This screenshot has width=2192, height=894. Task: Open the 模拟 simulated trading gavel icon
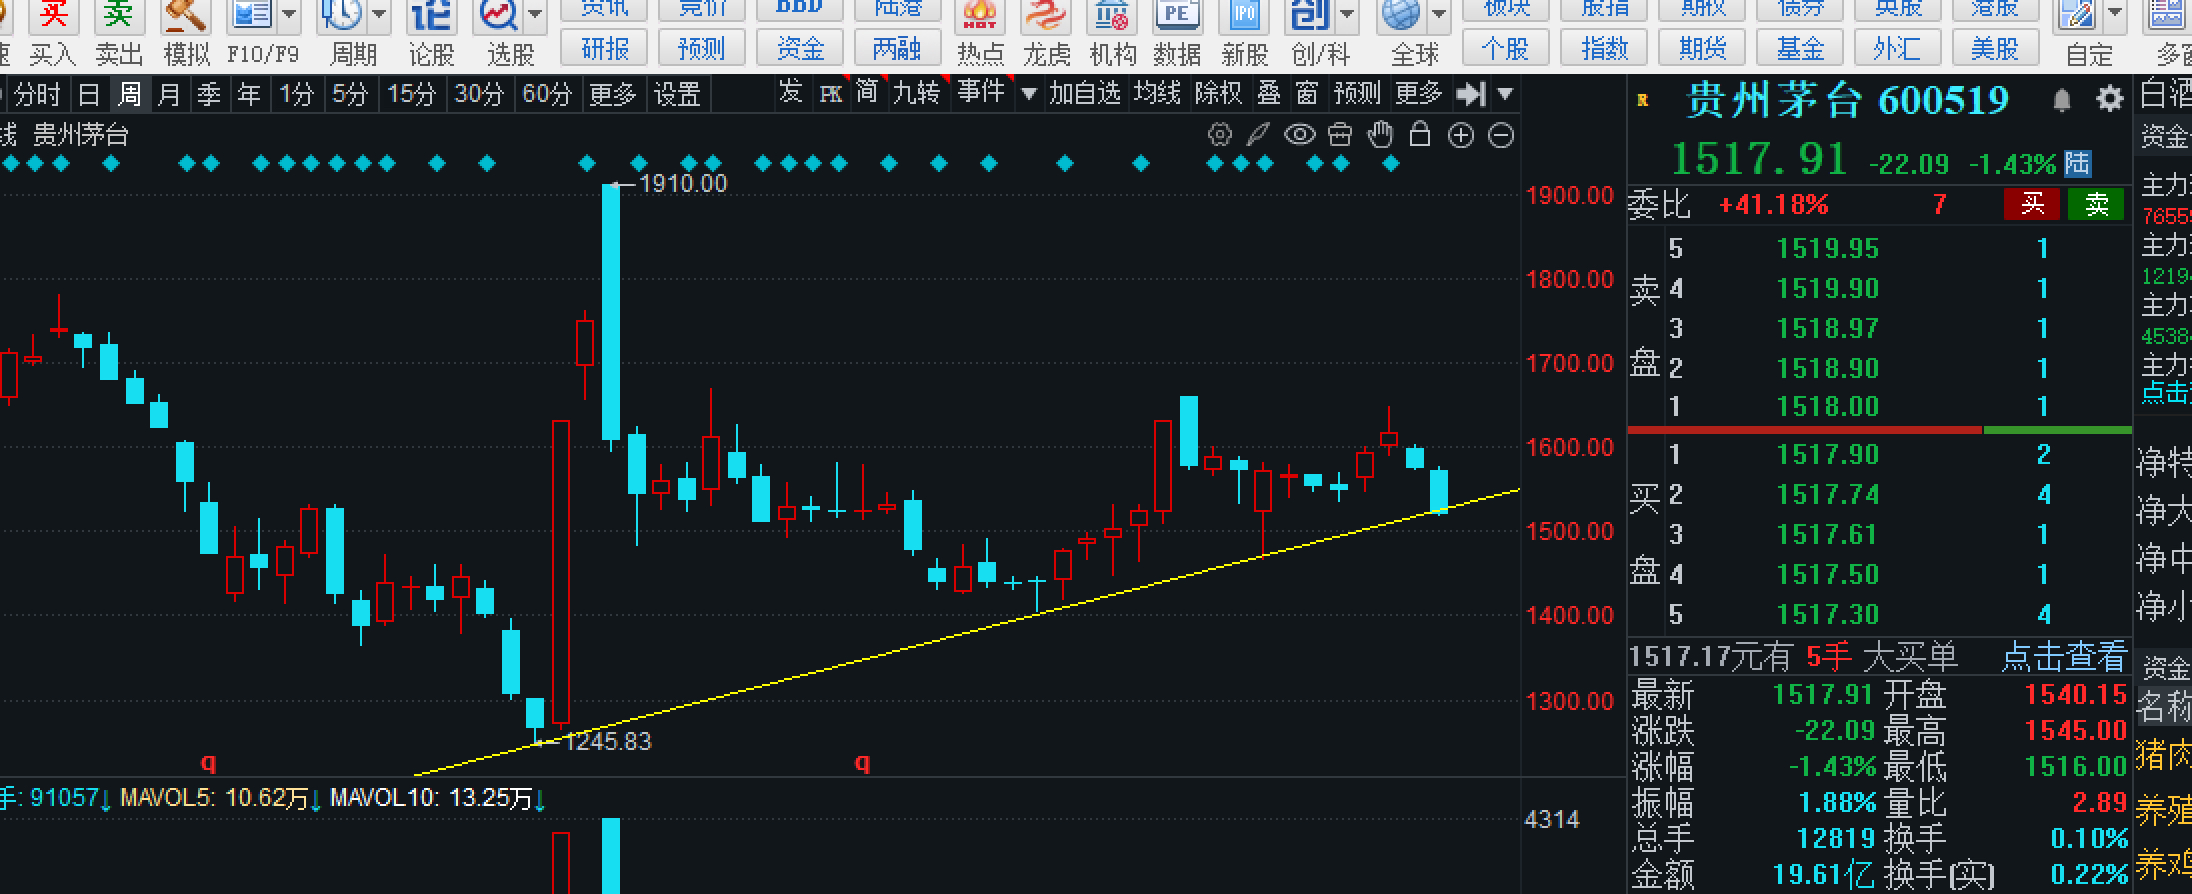[185, 16]
